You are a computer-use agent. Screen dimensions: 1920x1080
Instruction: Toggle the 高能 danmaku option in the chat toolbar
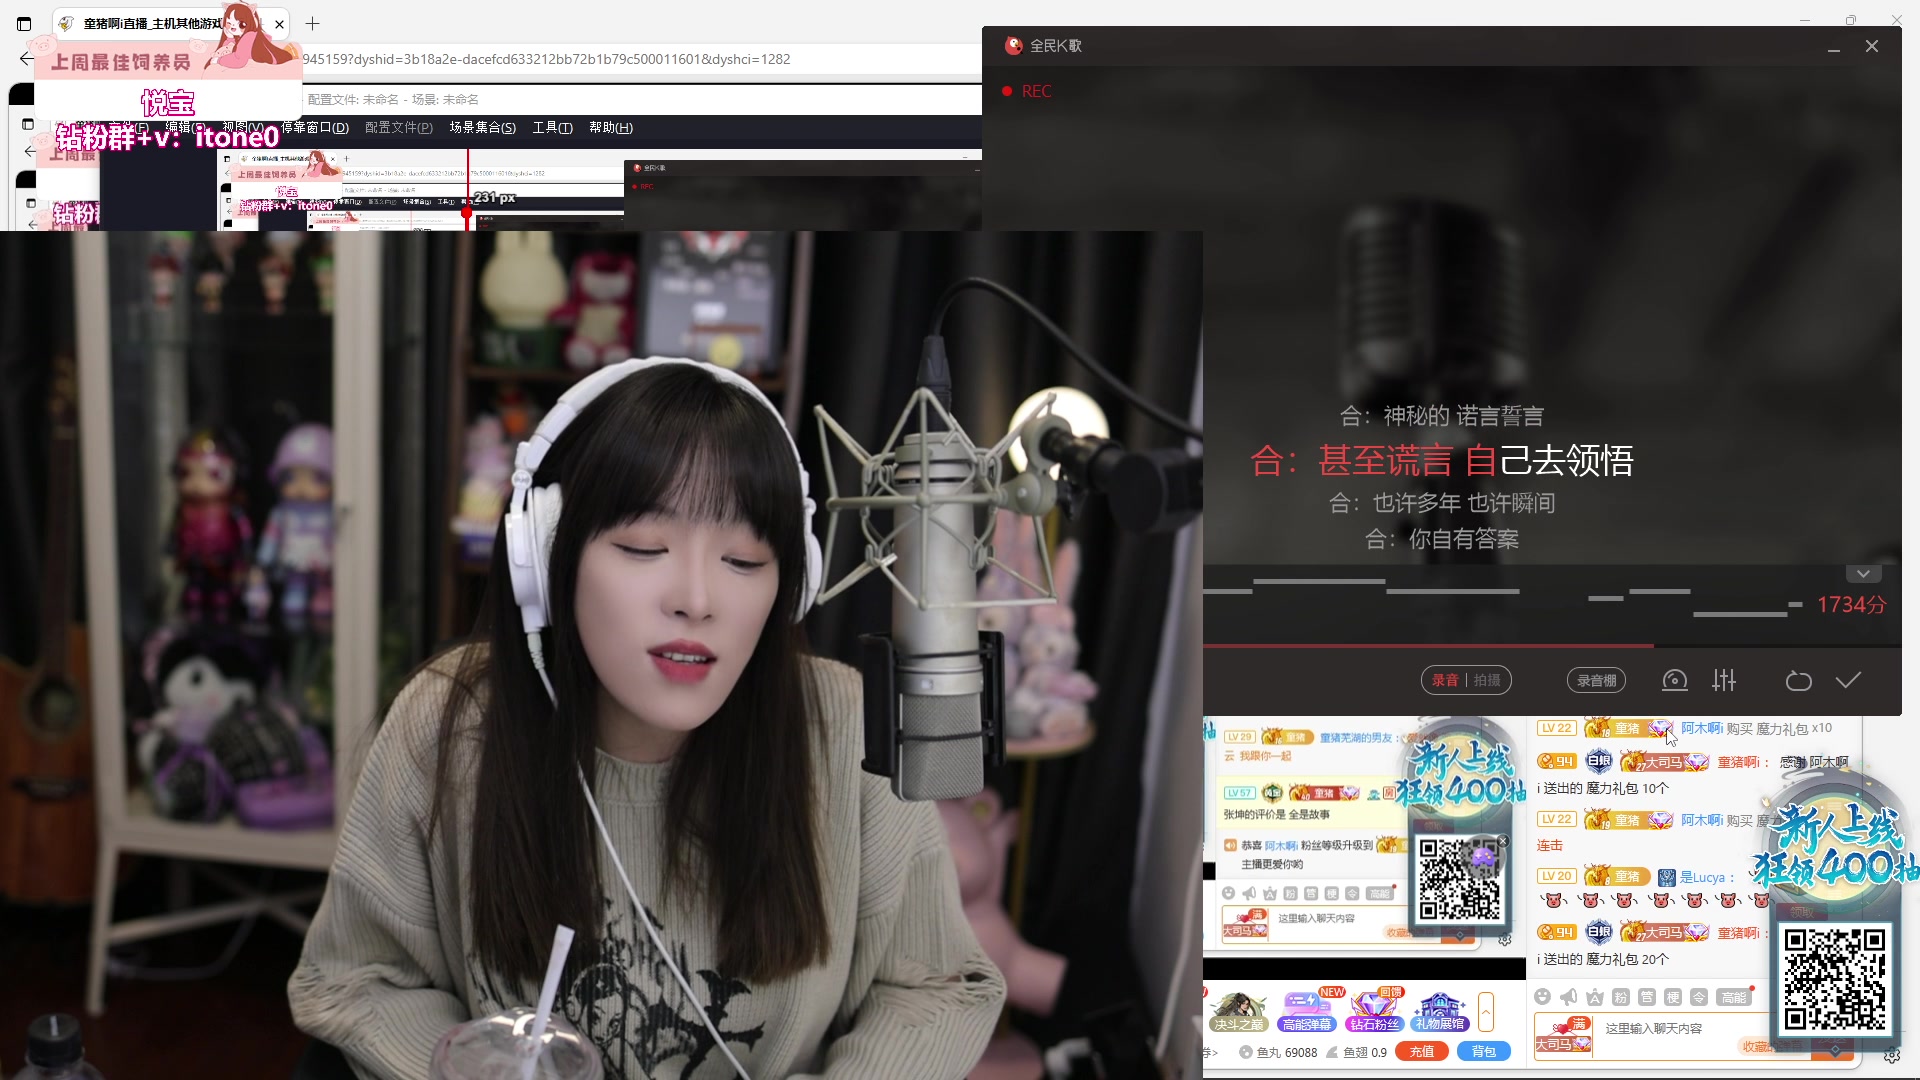(x=1733, y=997)
